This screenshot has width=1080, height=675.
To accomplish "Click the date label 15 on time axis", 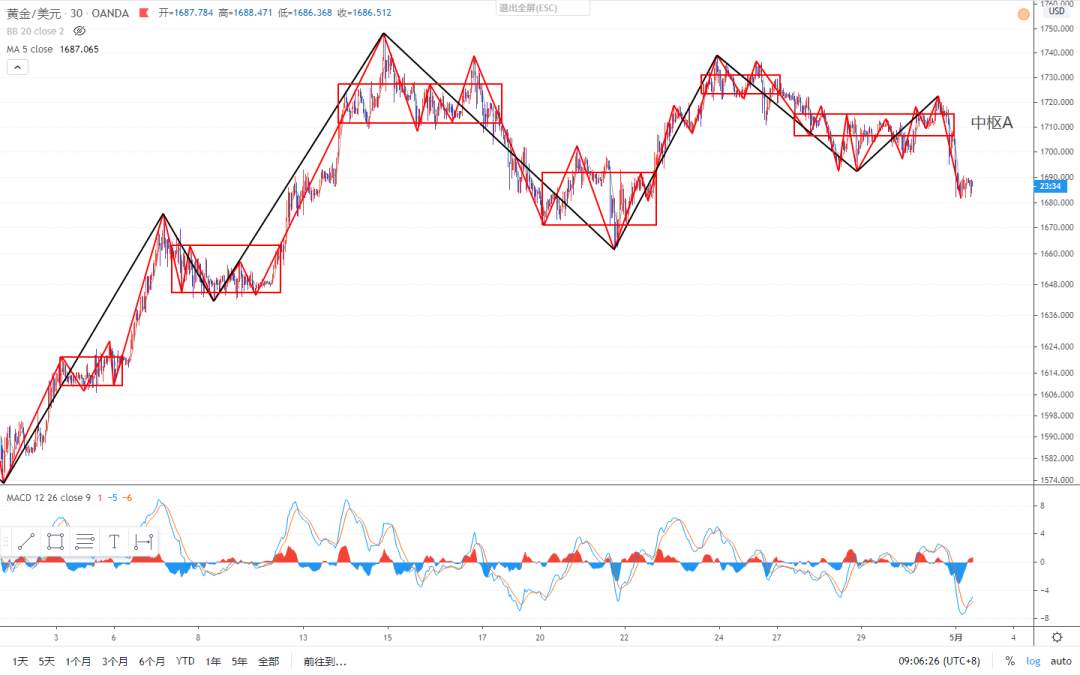I will click(x=387, y=637).
